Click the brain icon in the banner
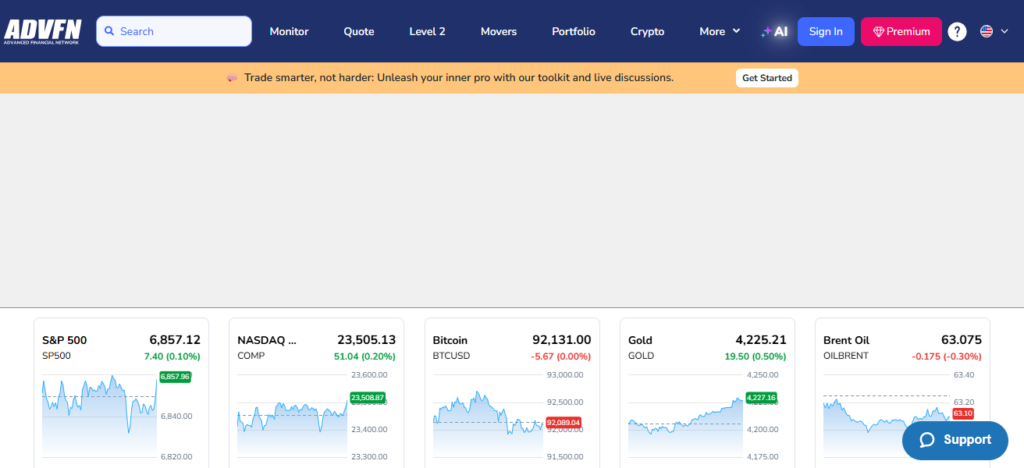The height and width of the screenshot is (468, 1024). pos(231,78)
